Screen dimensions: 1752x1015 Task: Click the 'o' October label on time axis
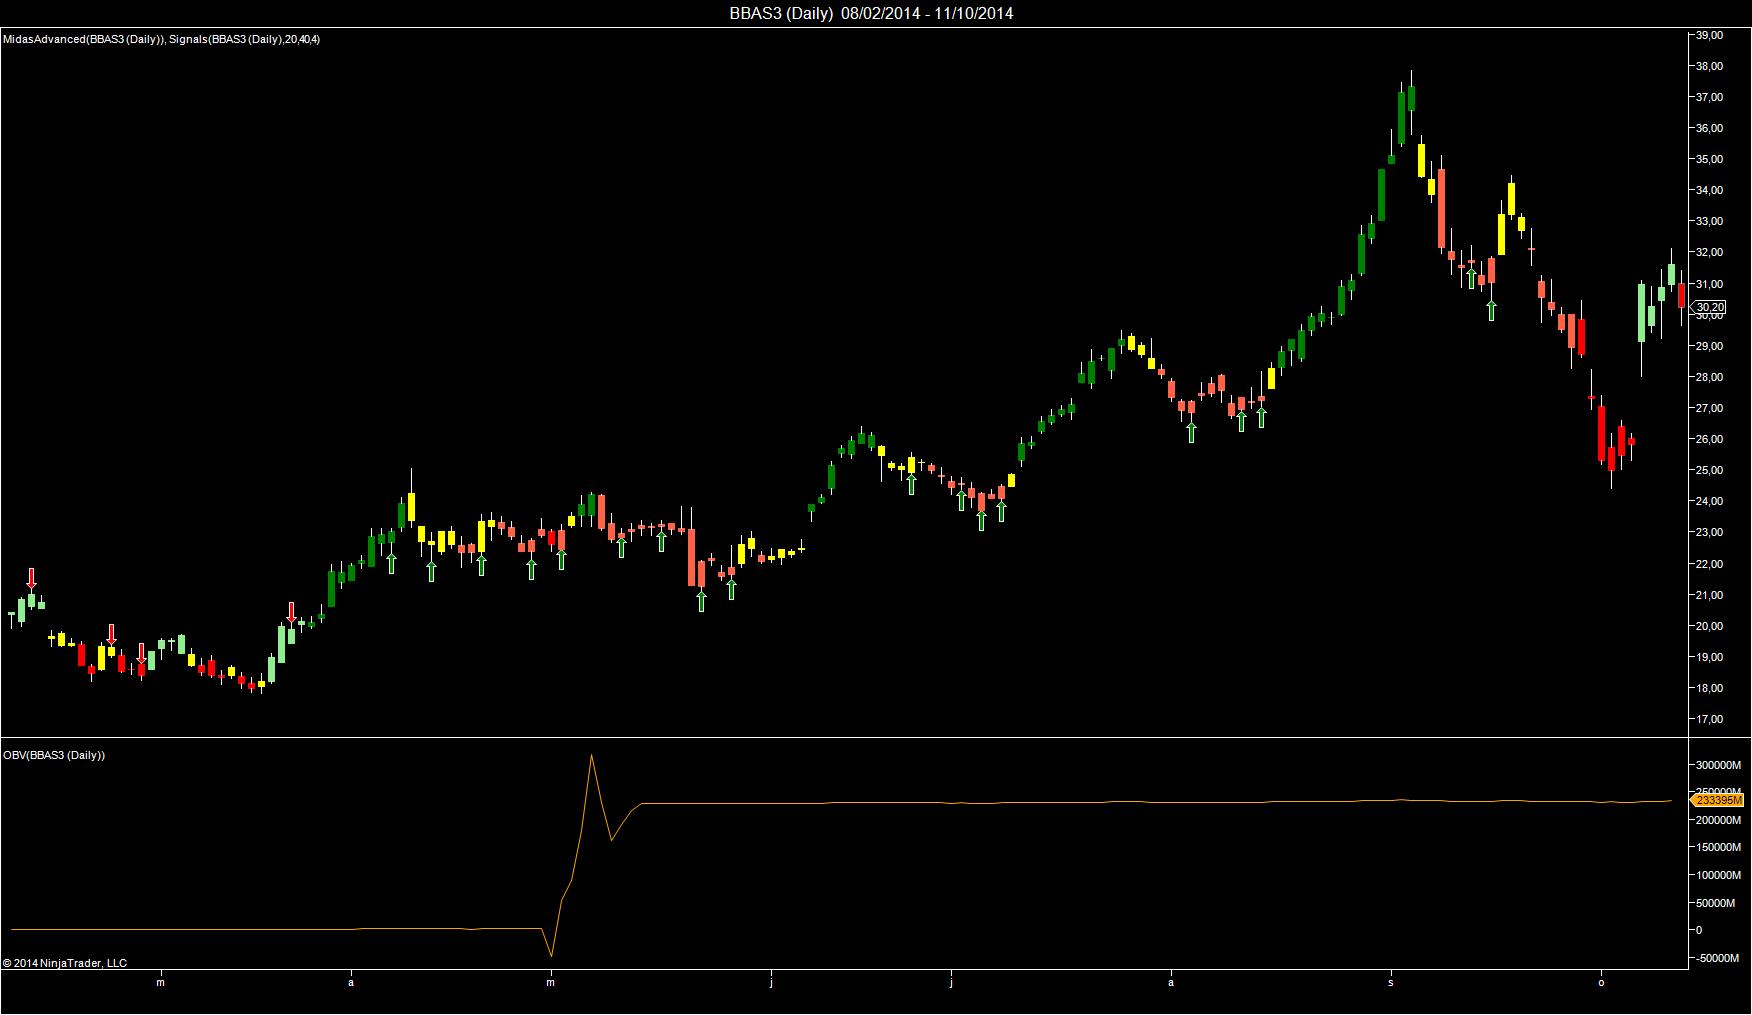click(x=1601, y=982)
